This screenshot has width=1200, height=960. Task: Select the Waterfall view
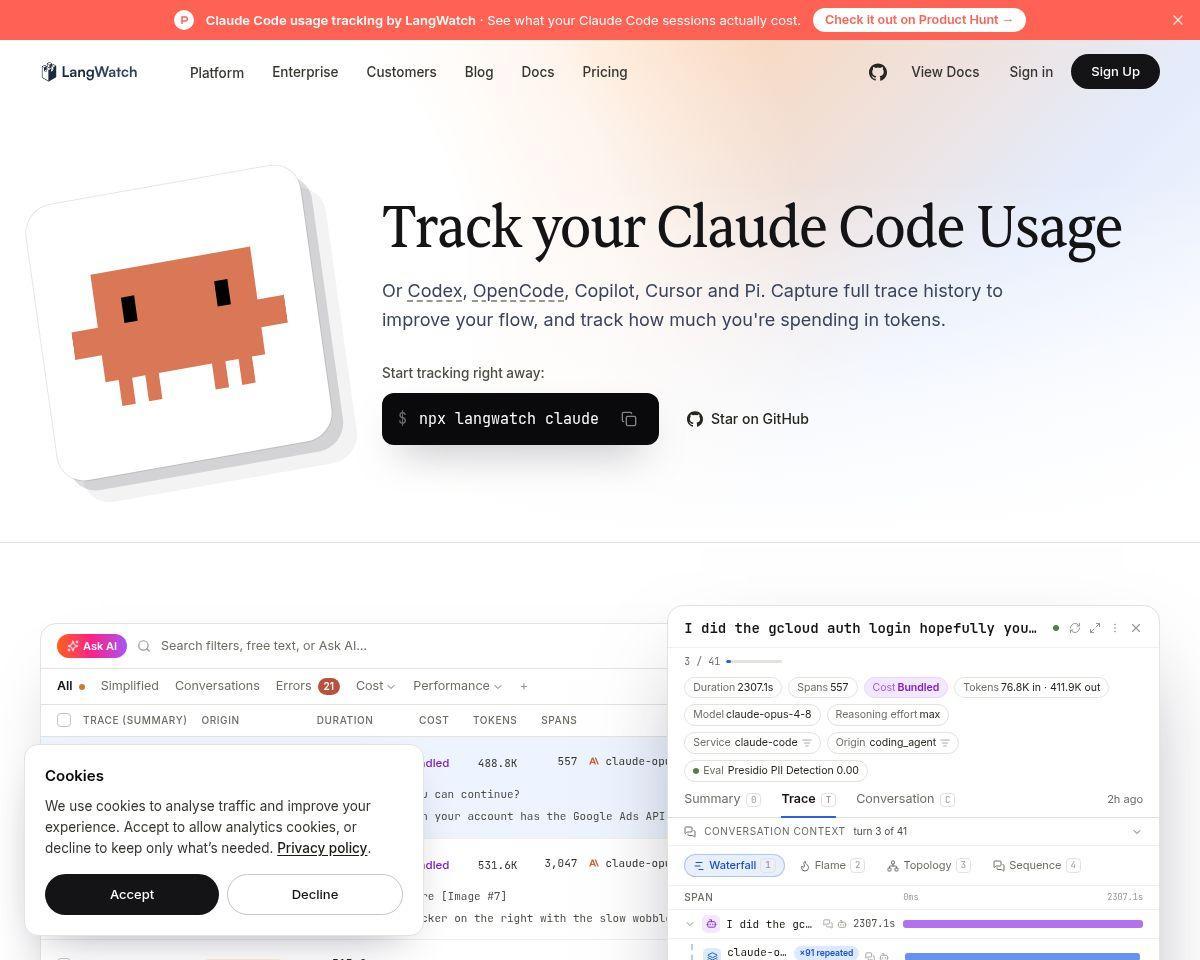[734, 865]
